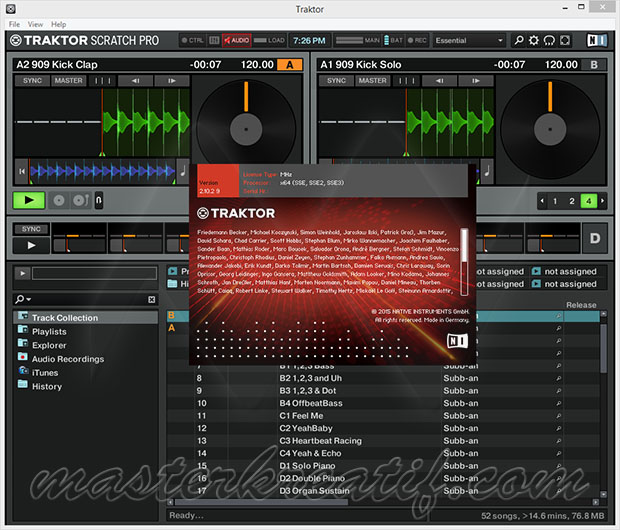620x530 pixels.
Task: Click the credits scrollbar in About dialog
Action: click(x=464, y=262)
